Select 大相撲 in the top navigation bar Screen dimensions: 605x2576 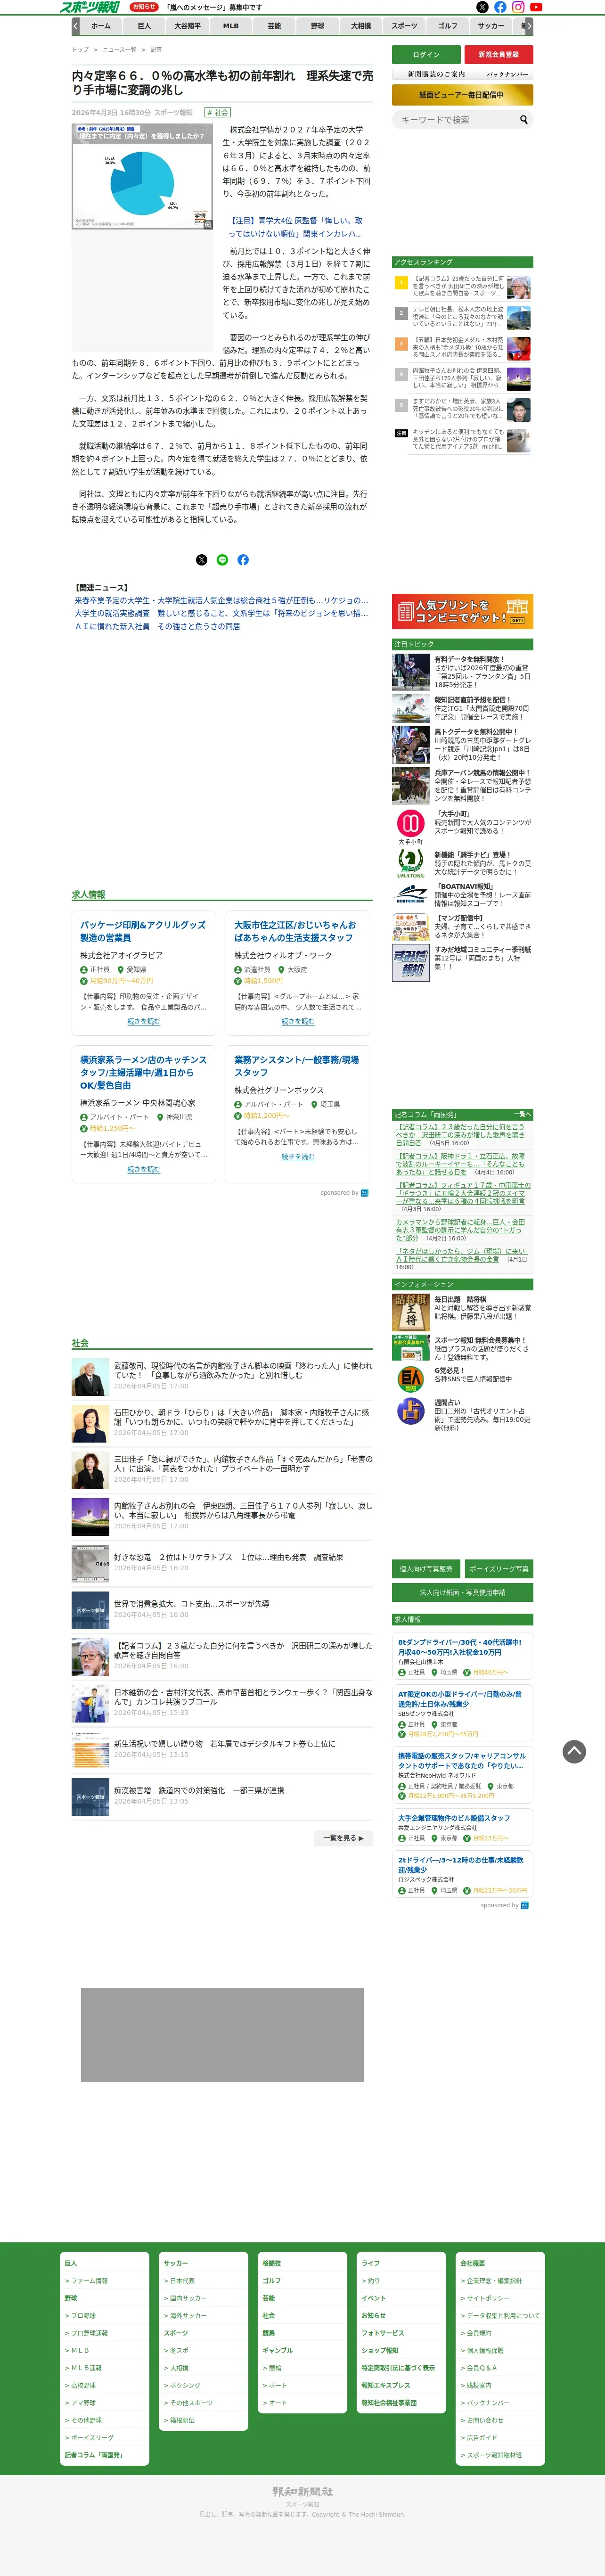click(361, 26)
